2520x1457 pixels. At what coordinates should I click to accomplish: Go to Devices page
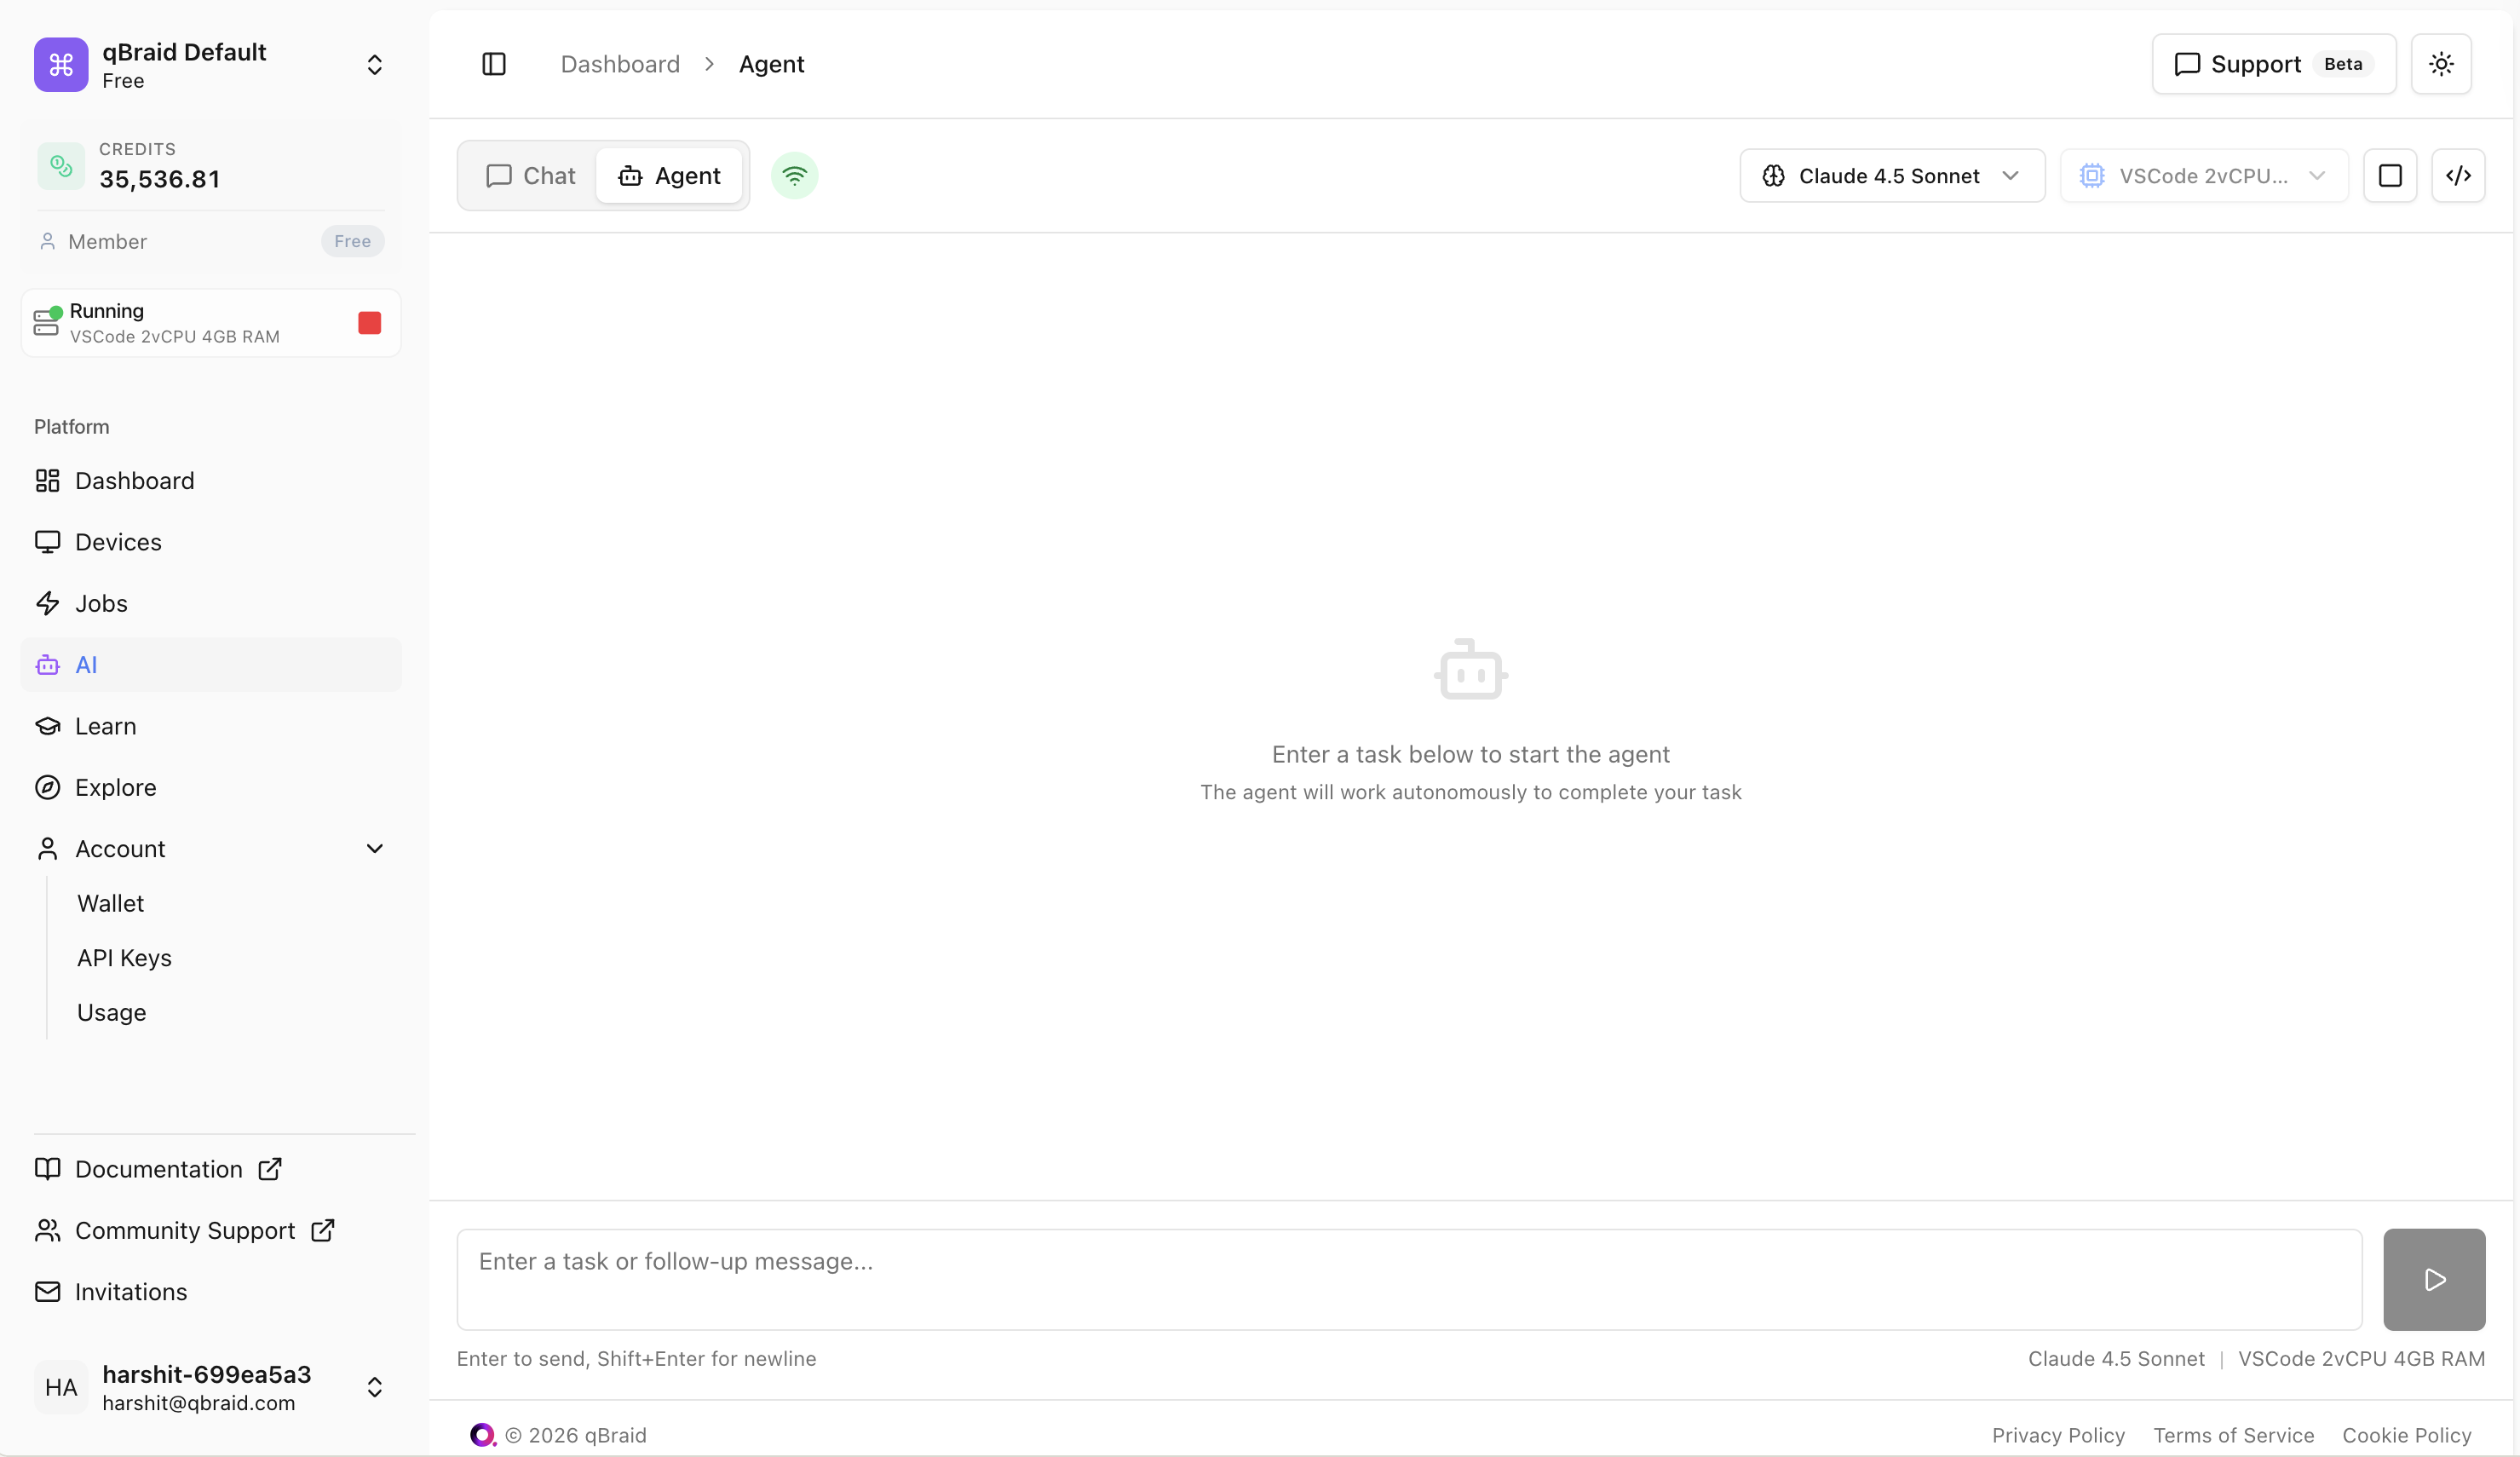[118, 542]
